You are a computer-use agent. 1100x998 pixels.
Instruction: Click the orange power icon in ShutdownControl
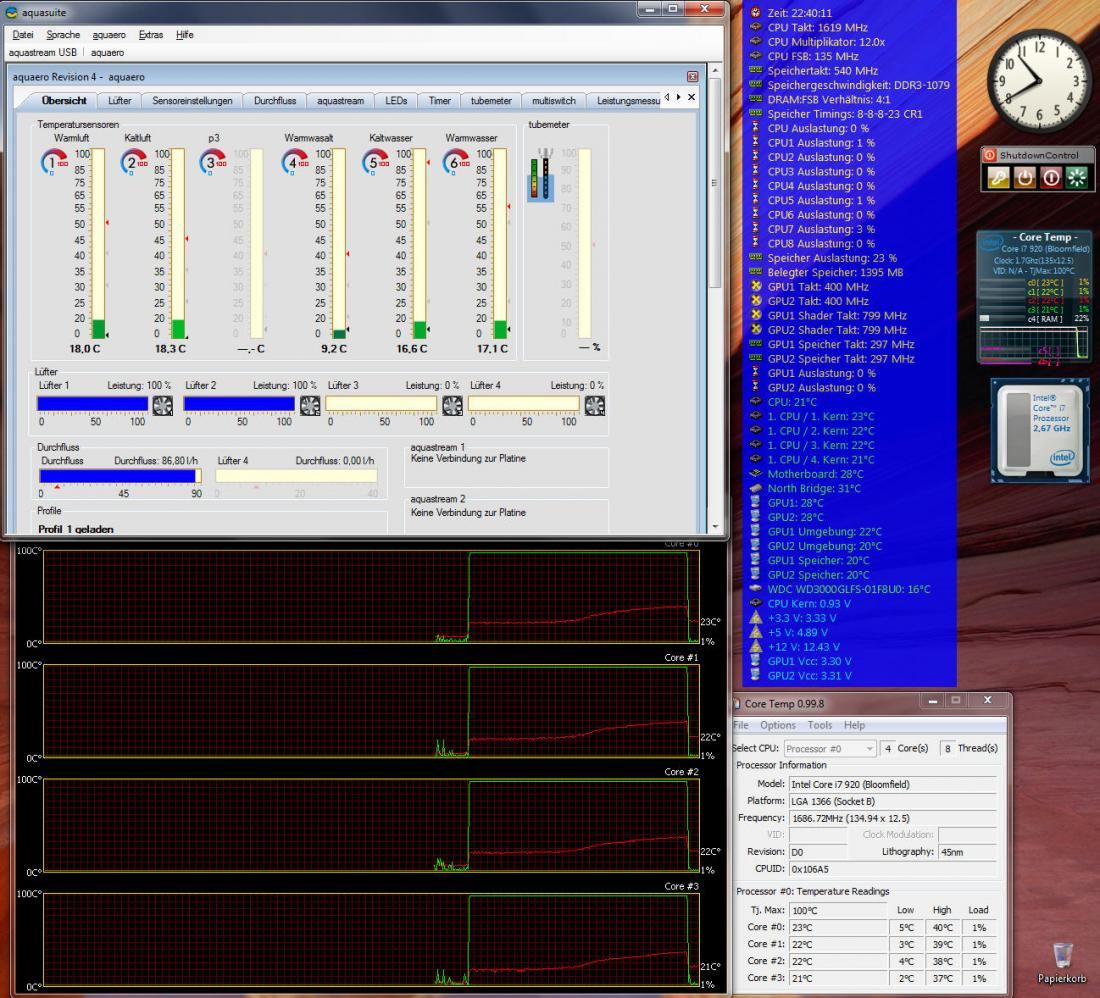tap(1025, 177)
